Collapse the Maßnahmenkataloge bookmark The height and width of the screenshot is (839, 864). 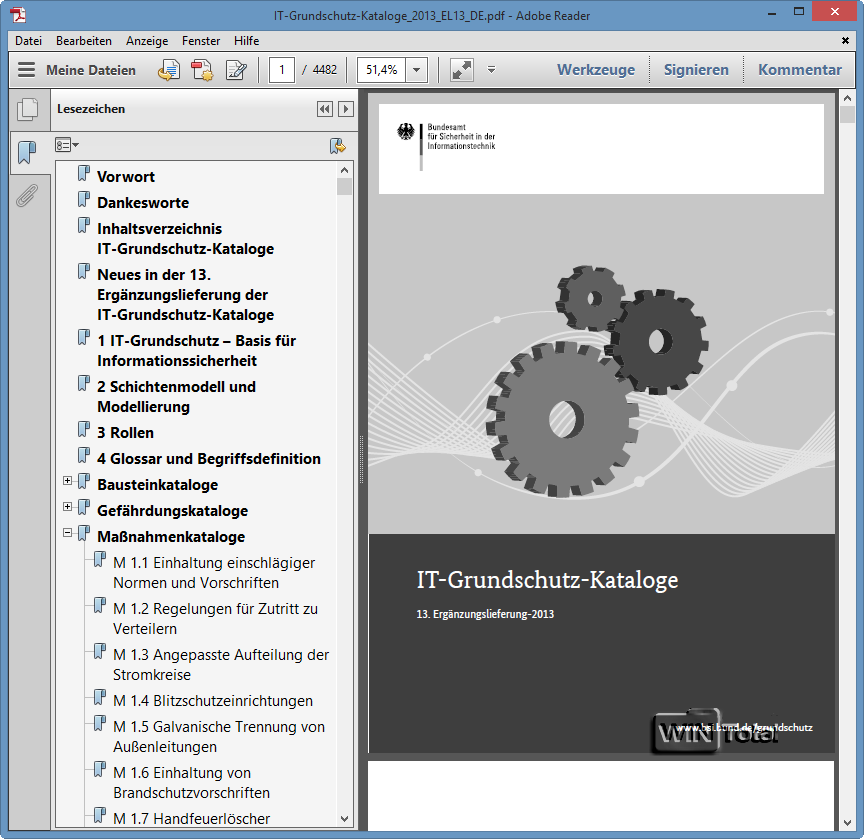[x=67, y=533]
